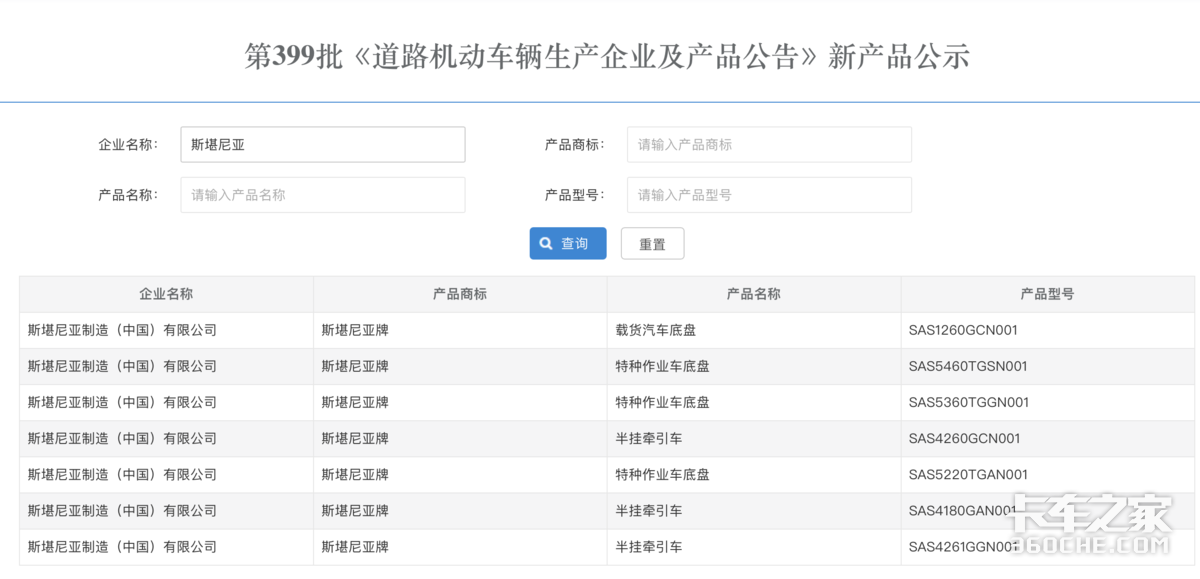Image resolution: width=1200 pixels, height=579 pixels.
Task: Click the page title 第399批 heading
Action: 607,56
